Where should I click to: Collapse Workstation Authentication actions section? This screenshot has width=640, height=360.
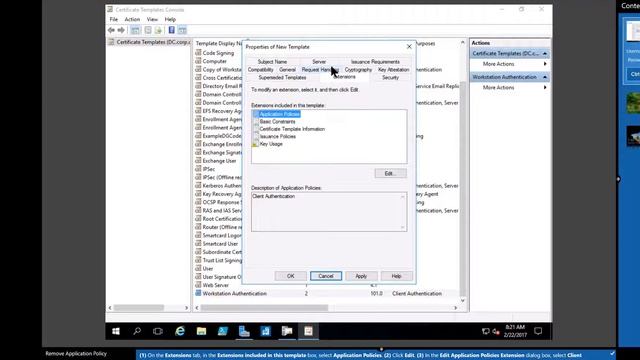(x=544, y=77)
